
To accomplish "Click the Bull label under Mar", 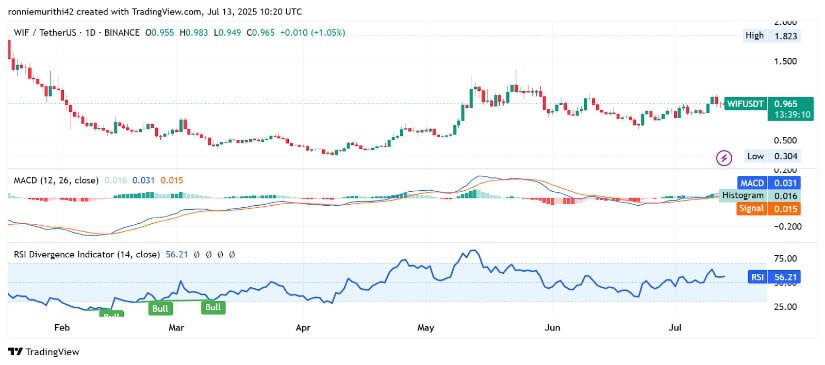I will (213, 308).
